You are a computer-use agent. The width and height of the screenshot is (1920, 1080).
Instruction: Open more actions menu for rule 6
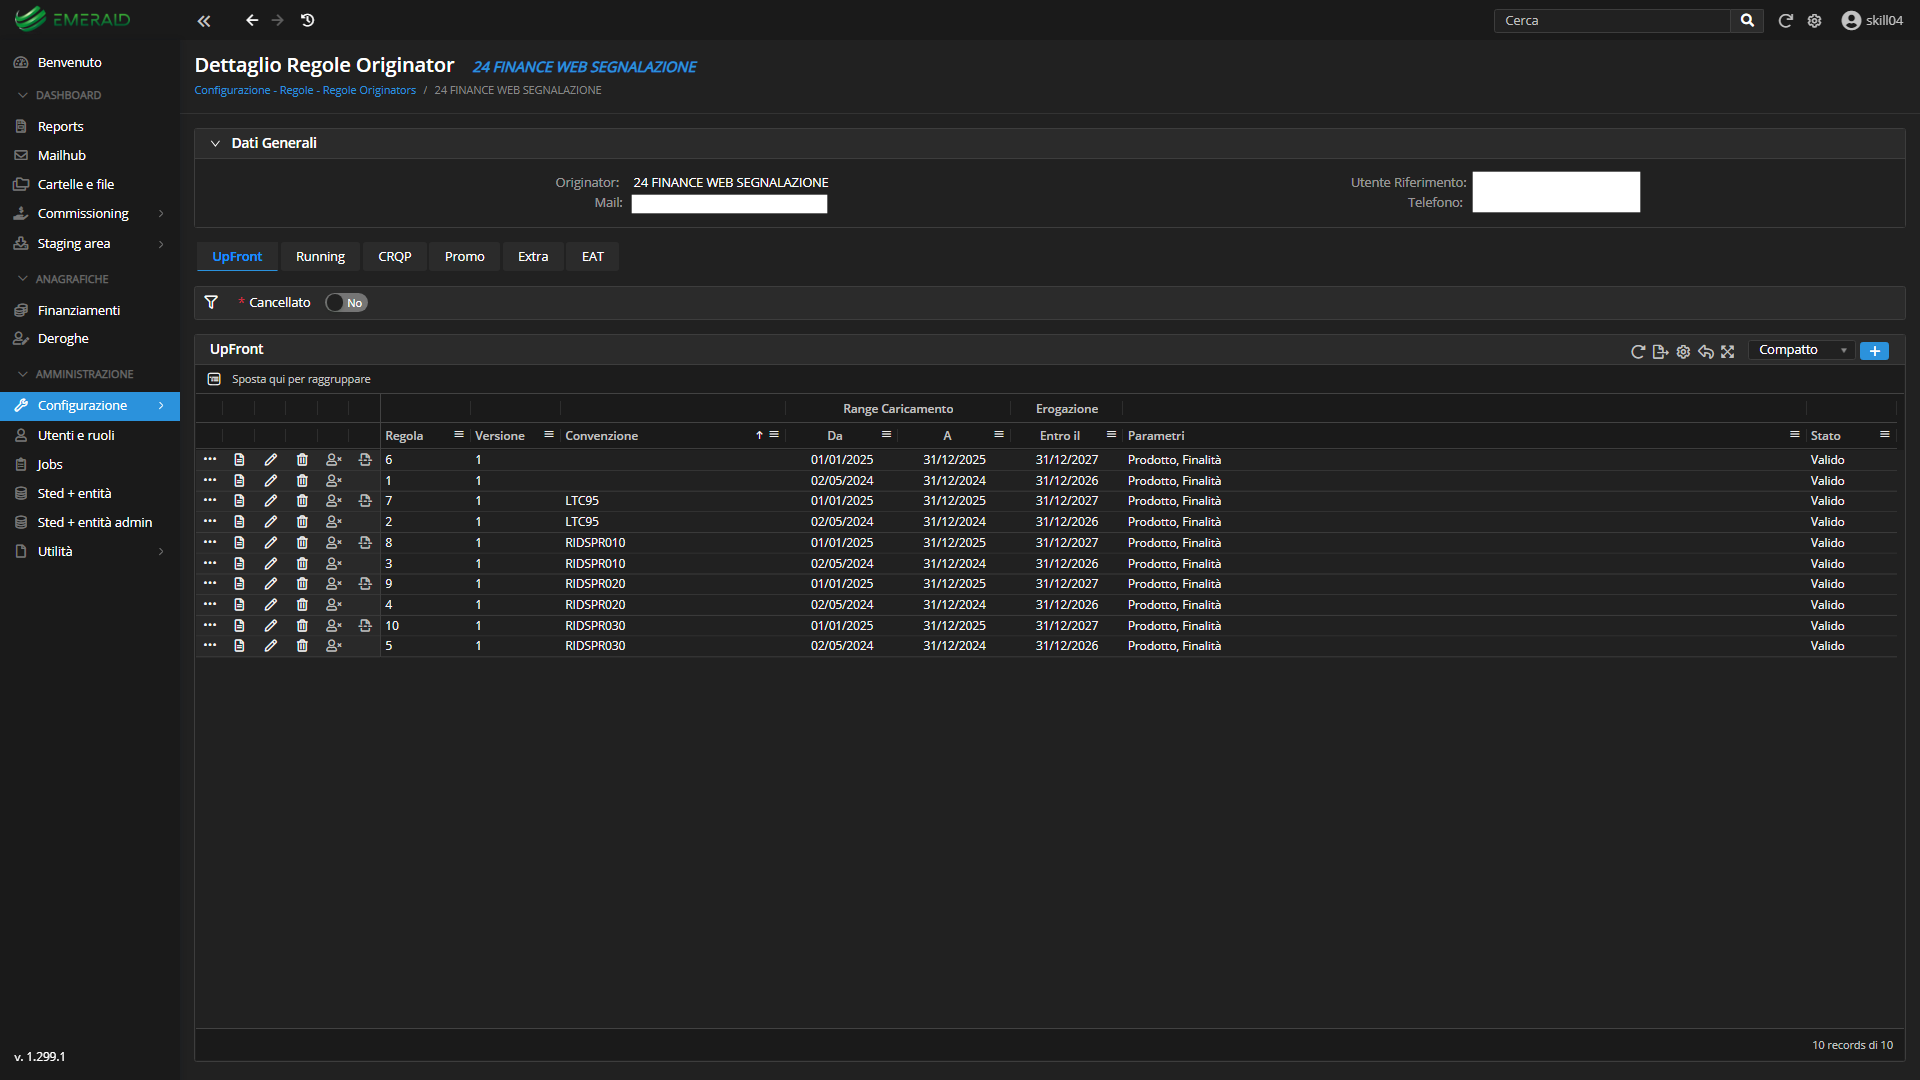tap(210, 459)
